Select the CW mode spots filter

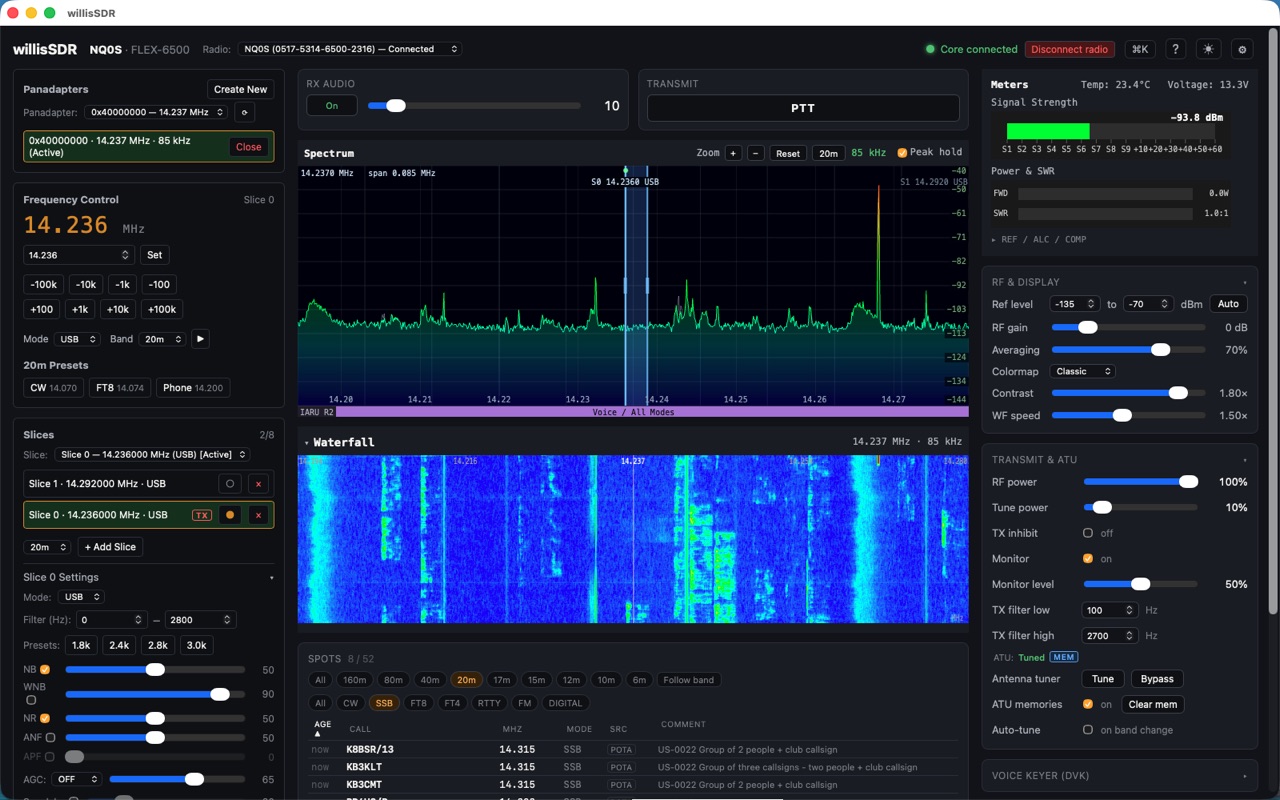[351, 703]
